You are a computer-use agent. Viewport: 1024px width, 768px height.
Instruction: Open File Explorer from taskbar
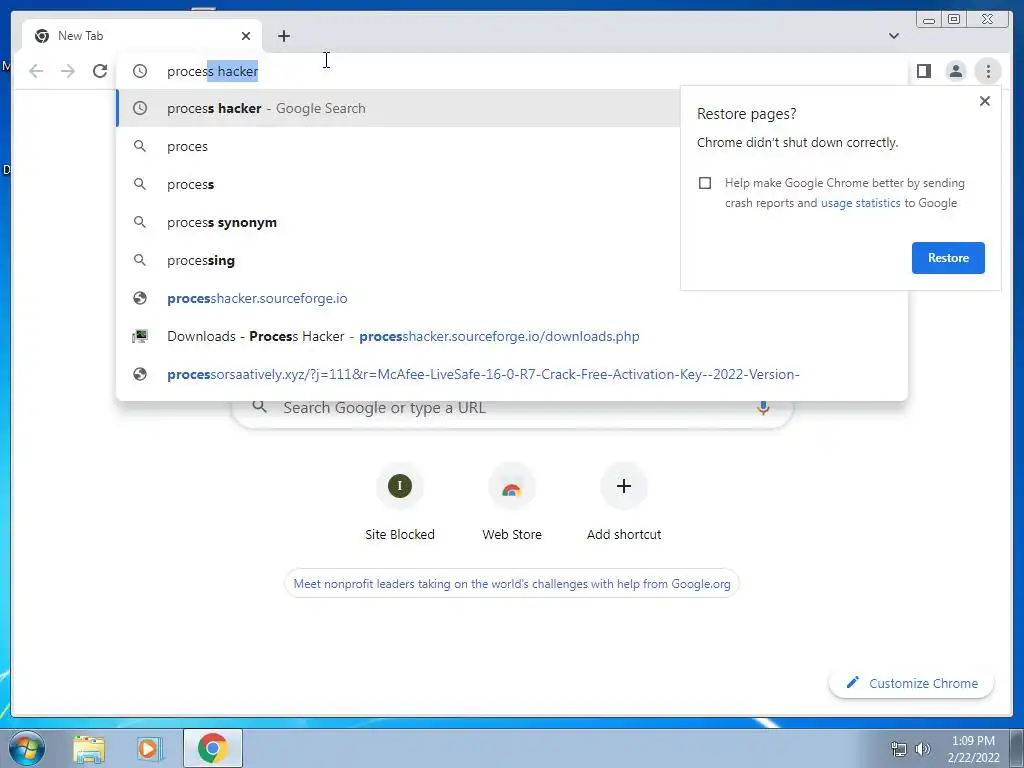[89, 749]
